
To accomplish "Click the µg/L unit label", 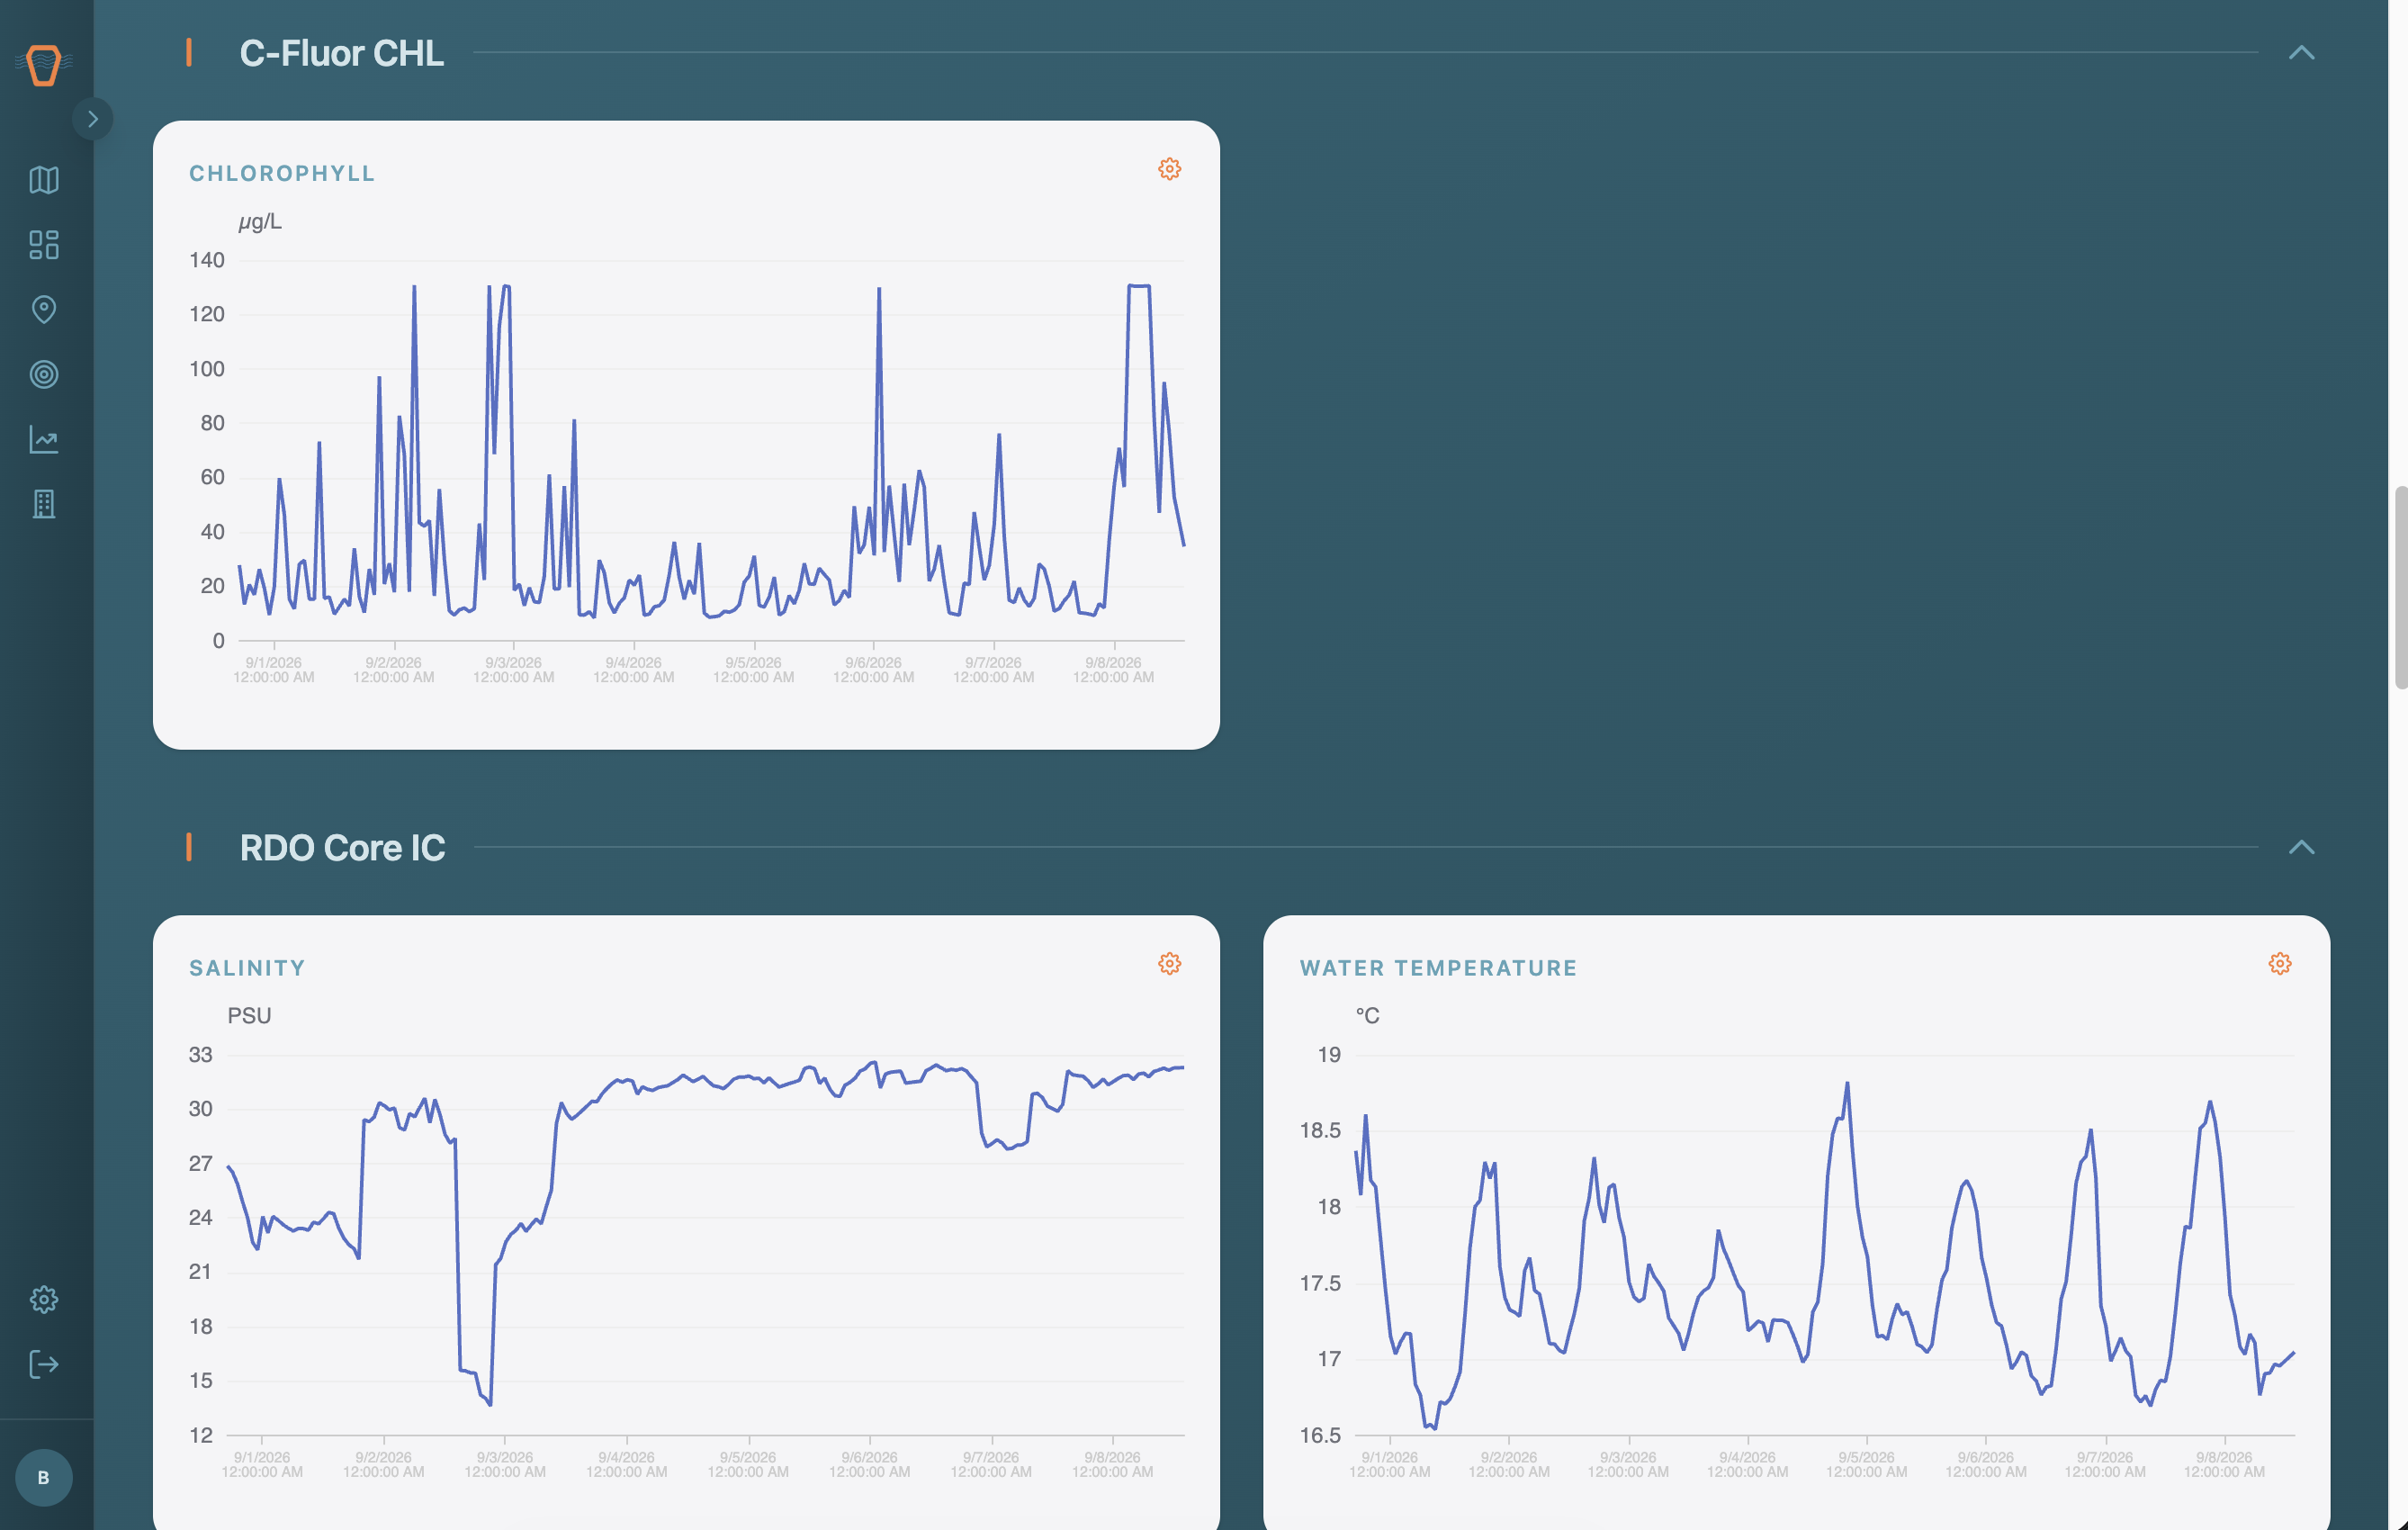I will coord(260,222).
